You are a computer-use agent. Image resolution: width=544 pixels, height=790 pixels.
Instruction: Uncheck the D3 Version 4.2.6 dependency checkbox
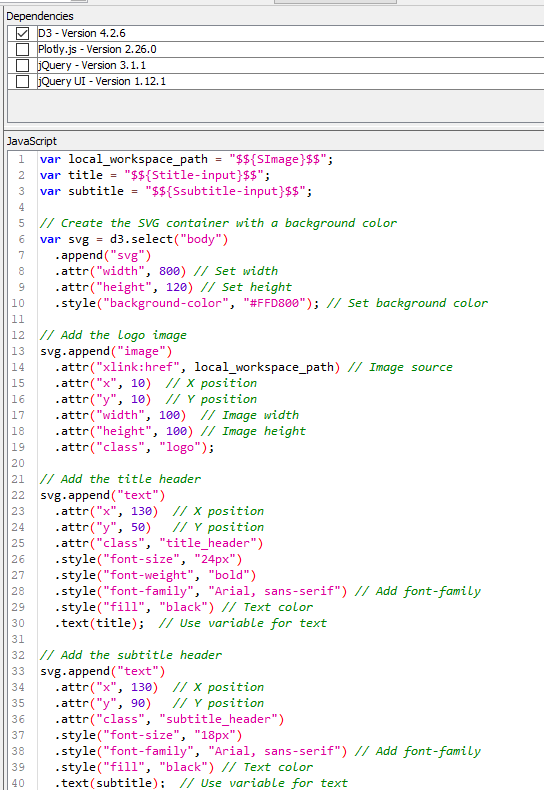click(23, 33)
